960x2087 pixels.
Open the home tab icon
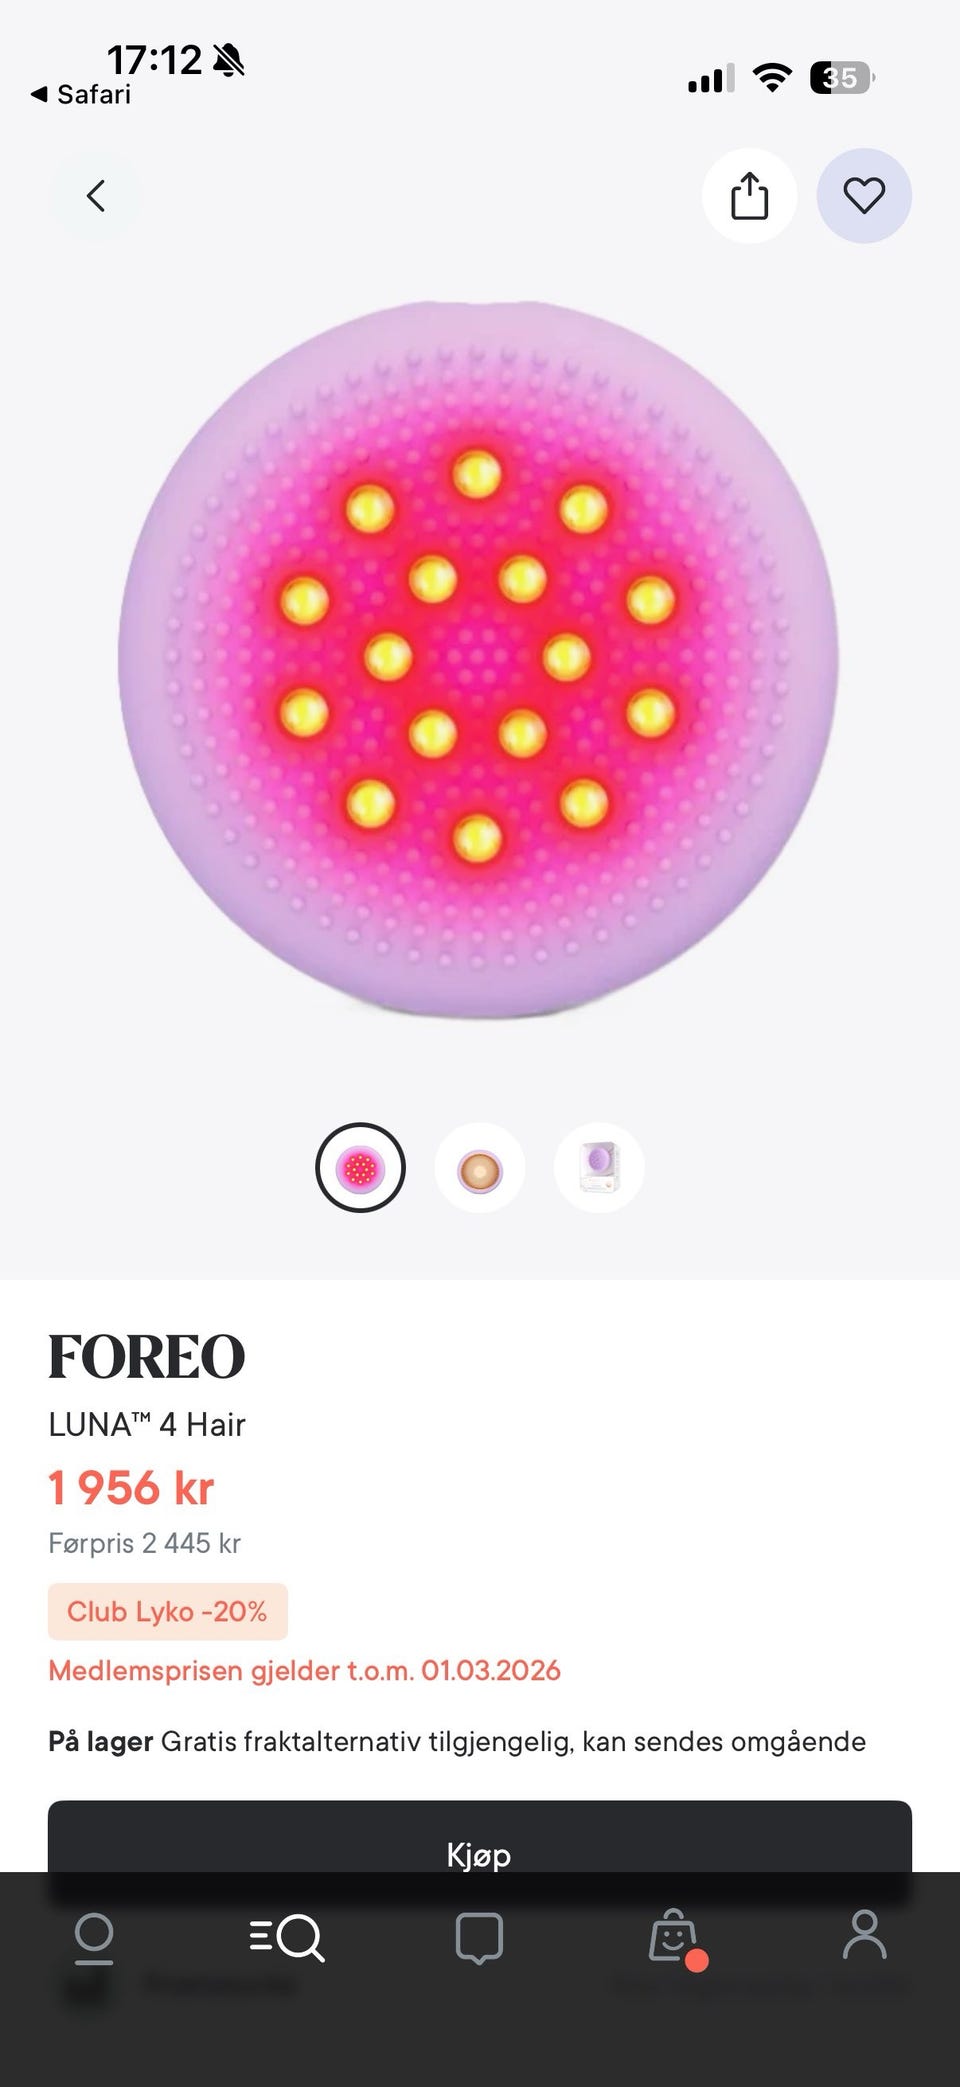tap(94, 1938)
